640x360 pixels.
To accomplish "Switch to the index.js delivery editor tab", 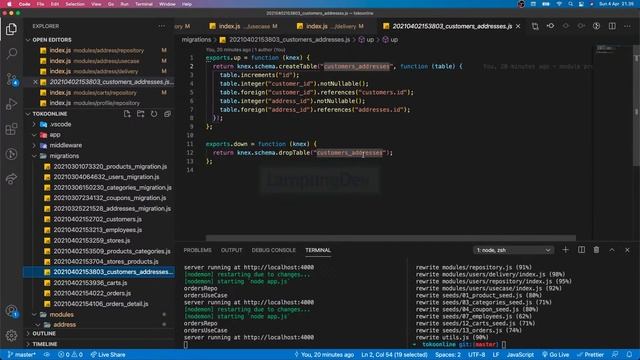I will click(330, 26).
